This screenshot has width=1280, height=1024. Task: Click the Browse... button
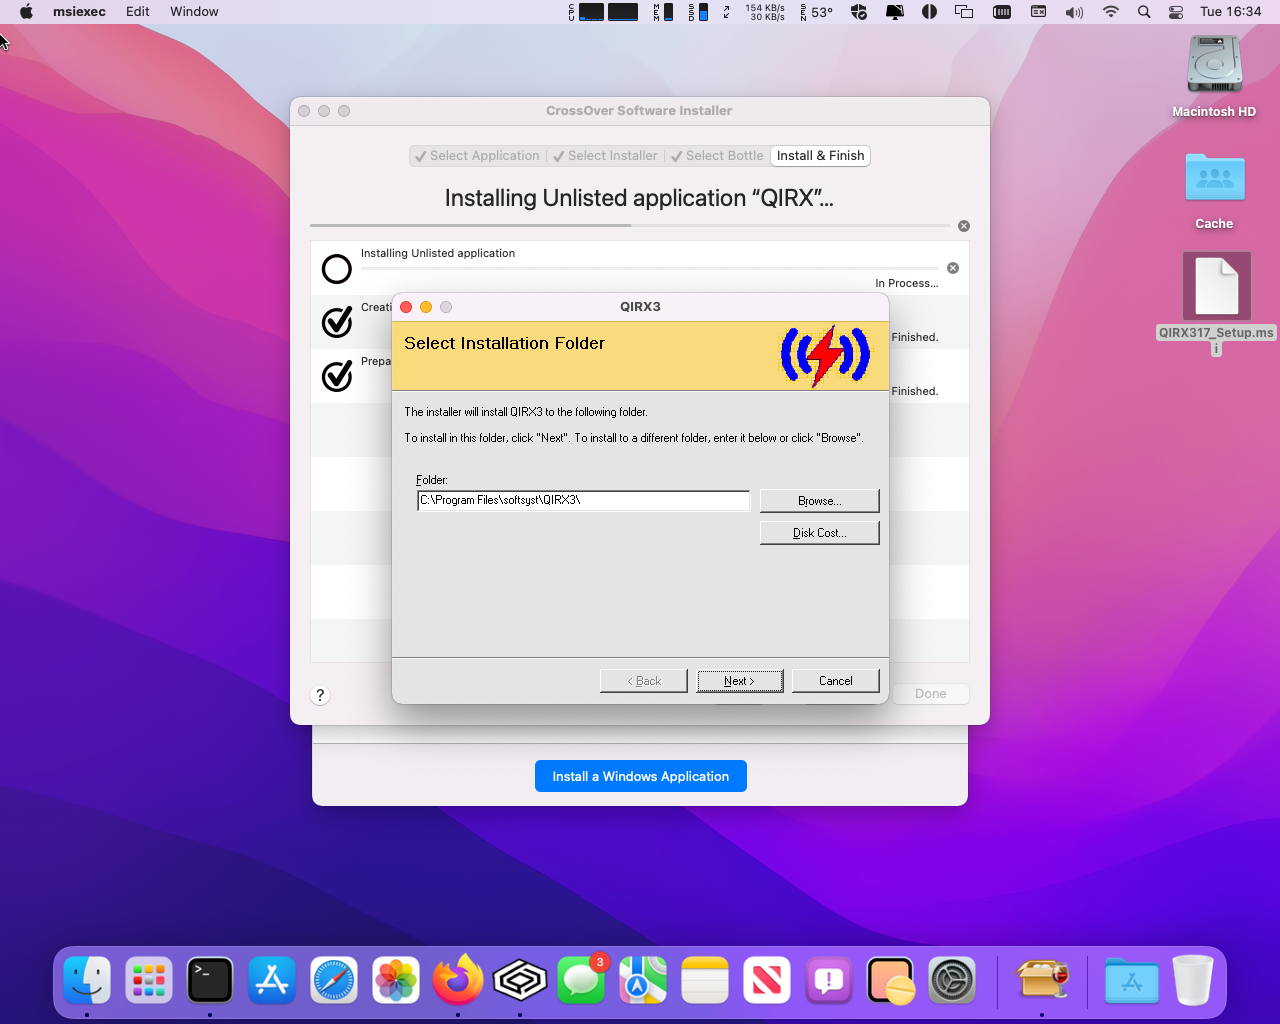point(819,501)
